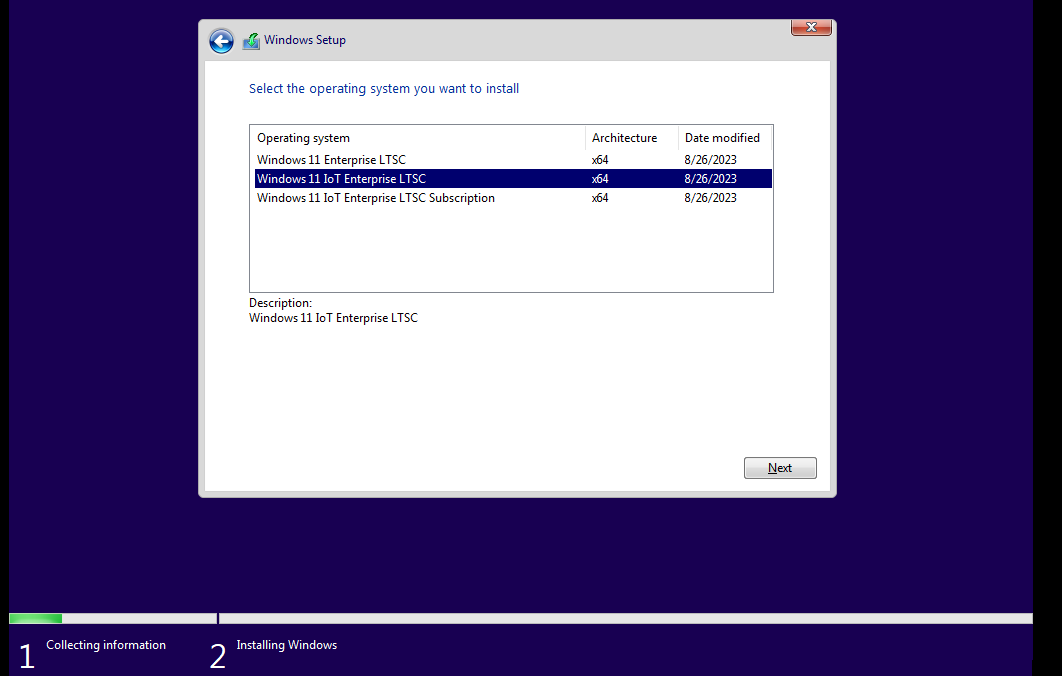Viewport: 1062px width, 676px height.
Task: Click the setup progress bar
Action: [x=520, y=618]
